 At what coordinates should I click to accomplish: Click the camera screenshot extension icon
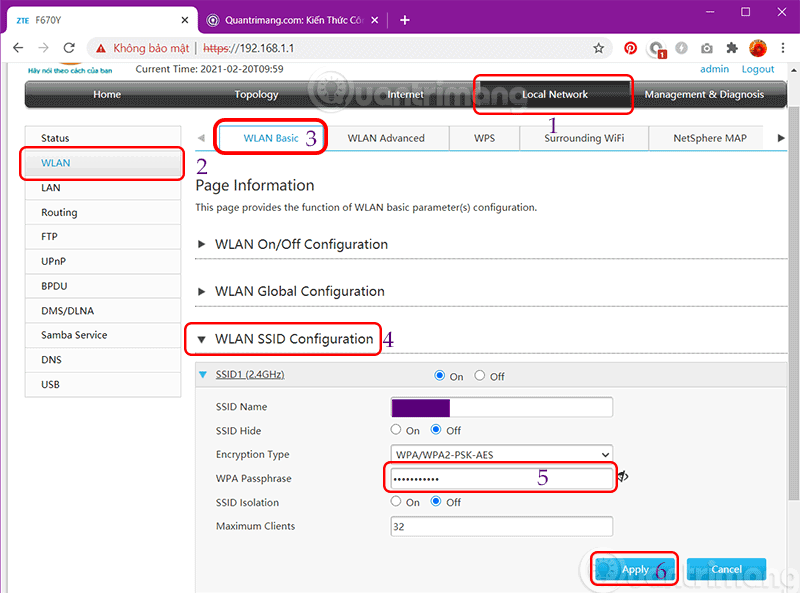[x=707, y=47]
